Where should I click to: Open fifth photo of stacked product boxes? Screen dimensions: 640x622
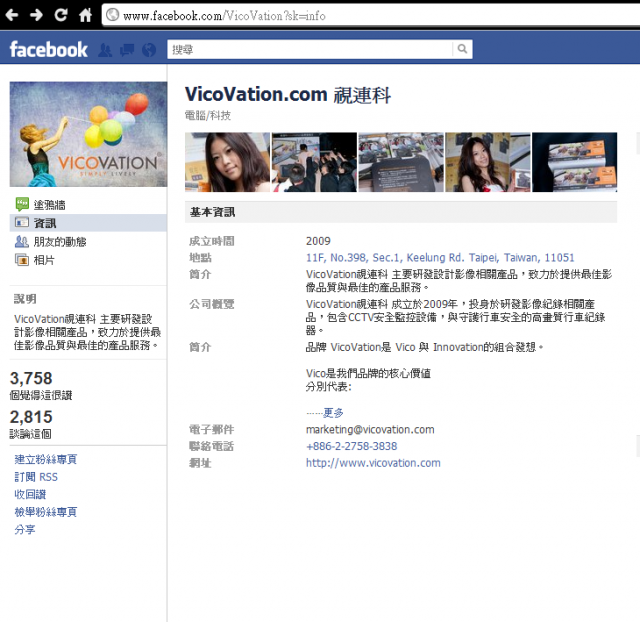(x=575, y=162)
